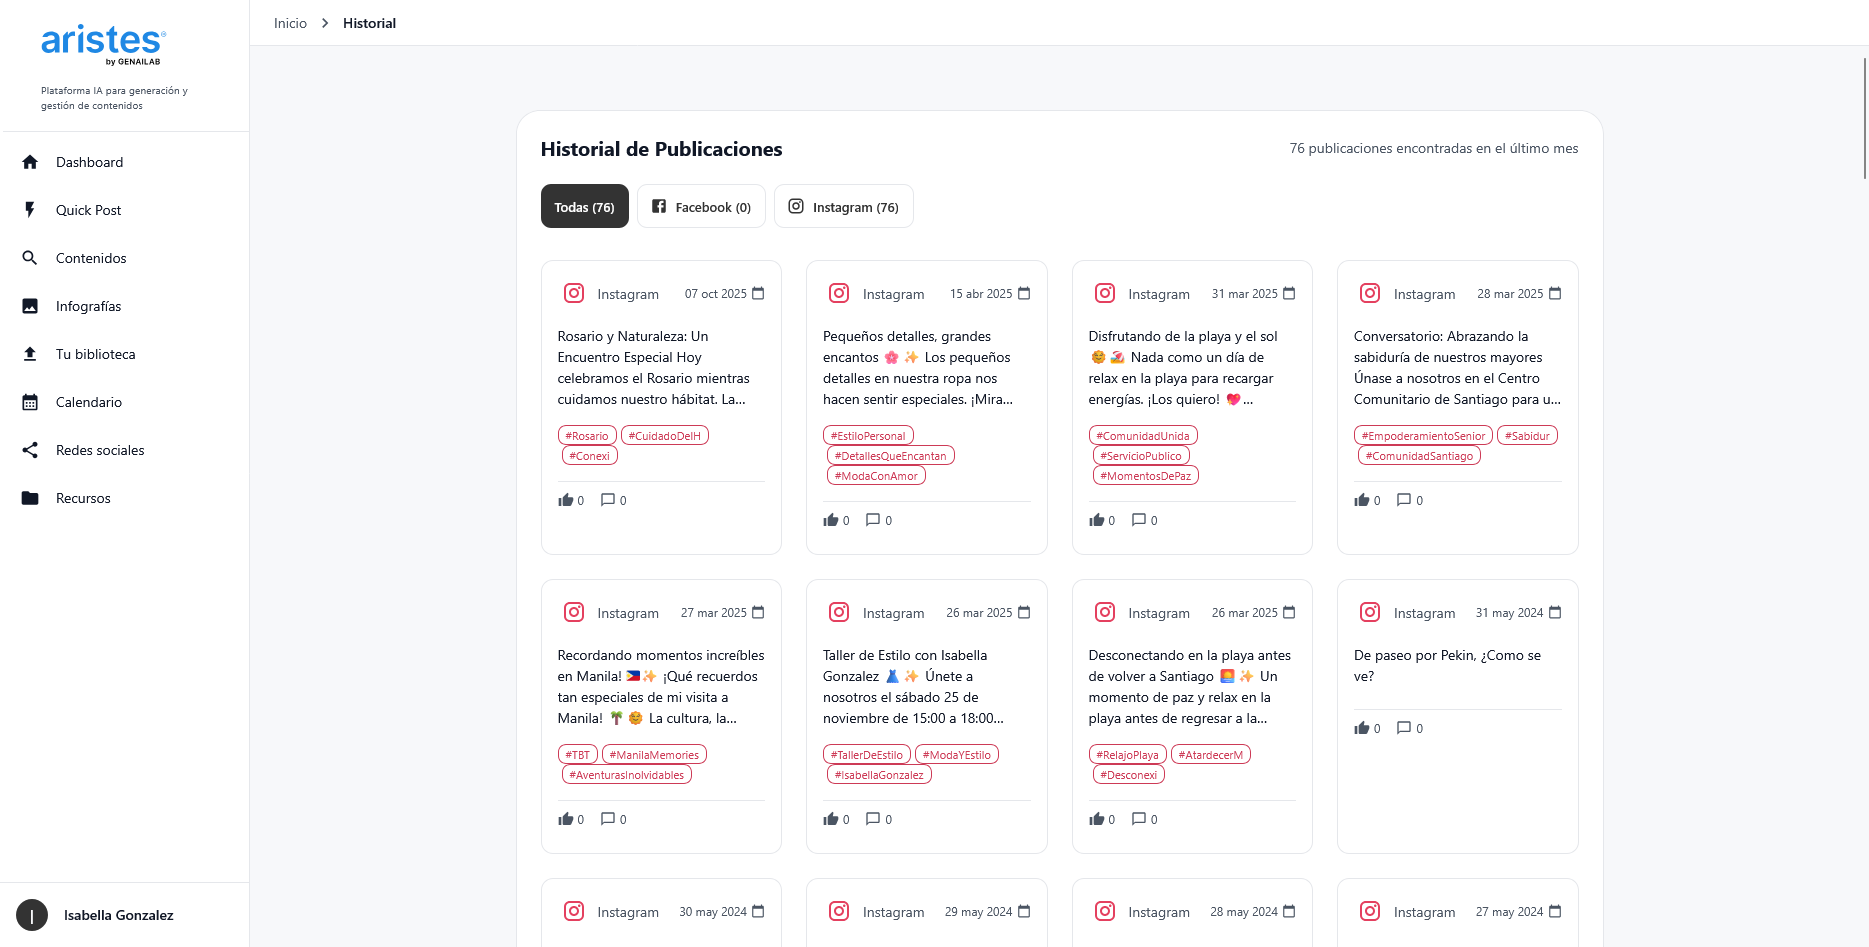Open the Taller de Estilo post card

(x=926, y=687)
